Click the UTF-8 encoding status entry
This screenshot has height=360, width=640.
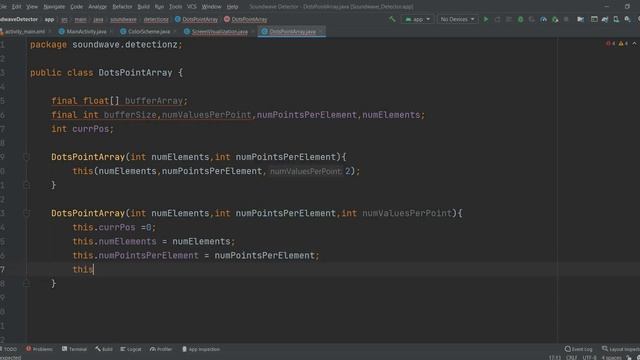pos(589,358)
